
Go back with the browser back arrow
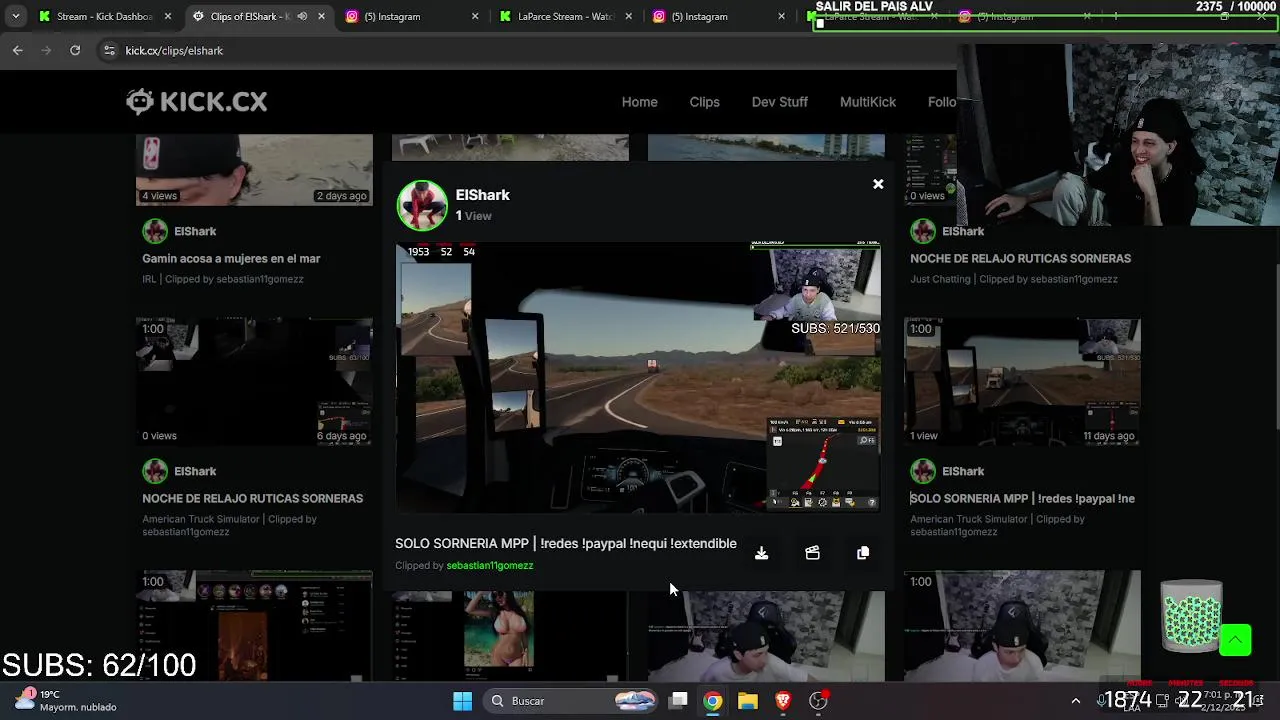(x=18, y=50)
